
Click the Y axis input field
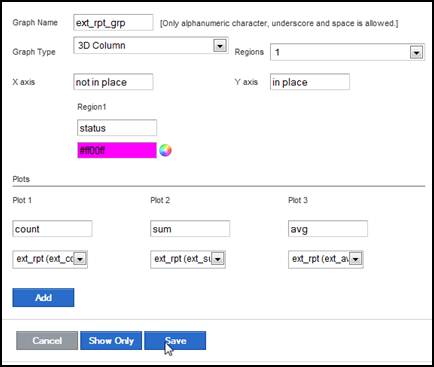click(310, 82)
